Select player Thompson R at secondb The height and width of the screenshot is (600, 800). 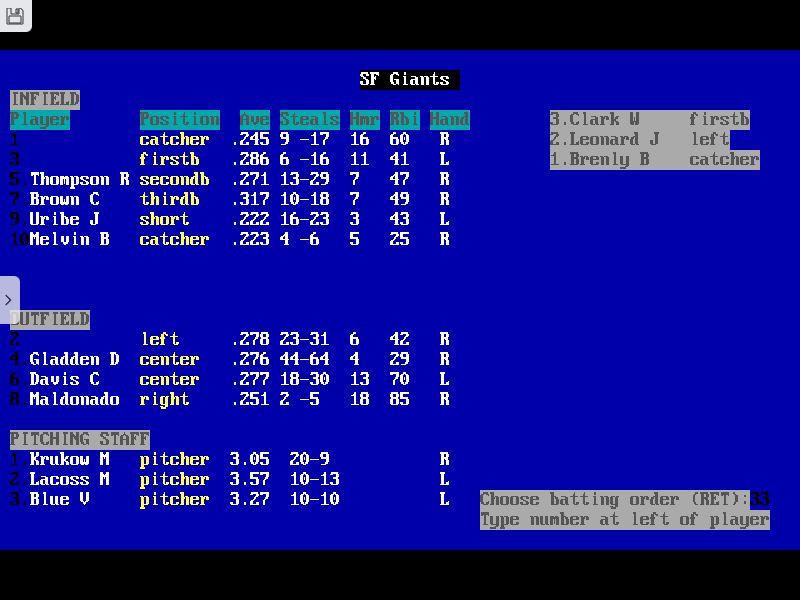click(80, 179)
